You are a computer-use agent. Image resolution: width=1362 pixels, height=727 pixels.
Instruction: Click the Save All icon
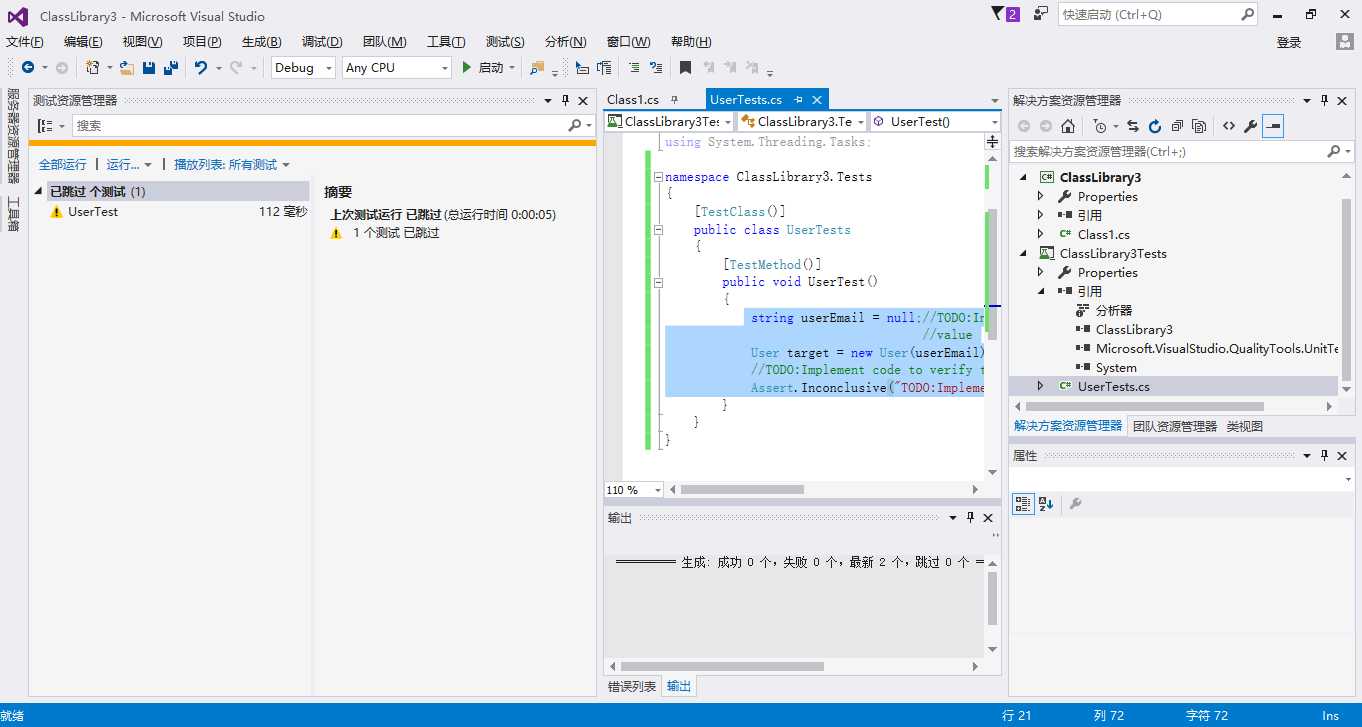[171, 67]
